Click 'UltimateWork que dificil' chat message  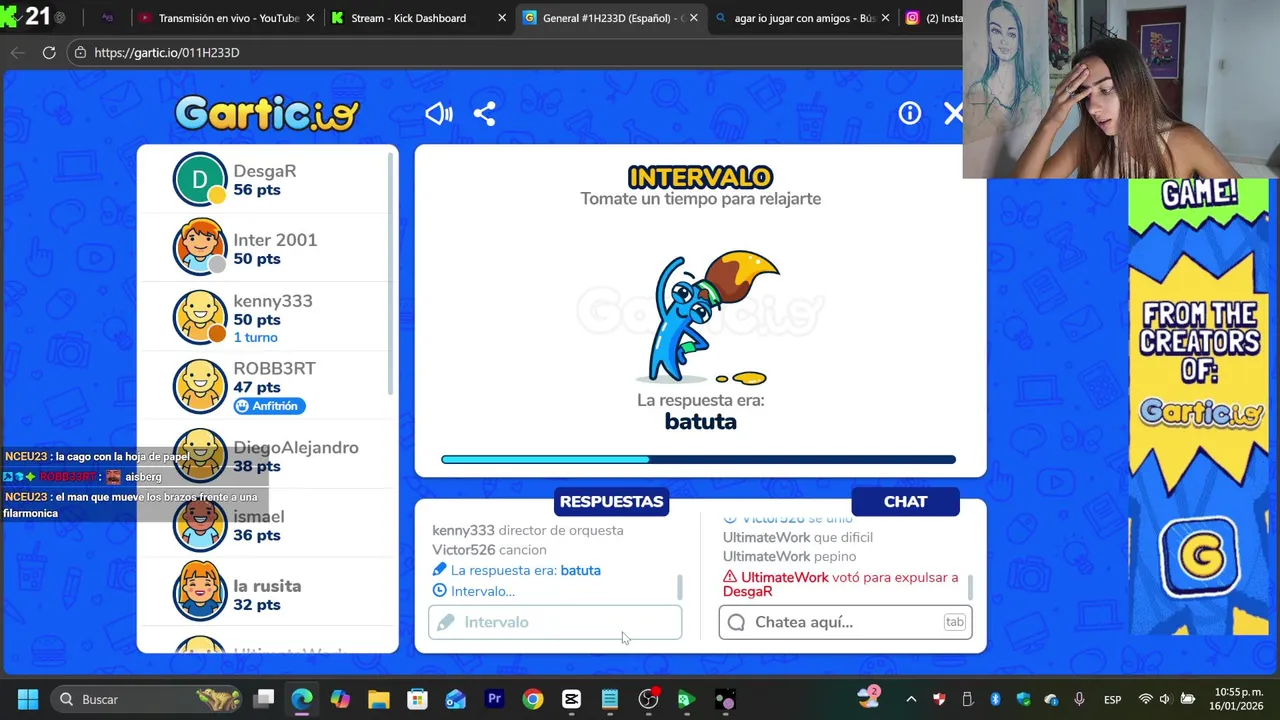coord(798,537)
